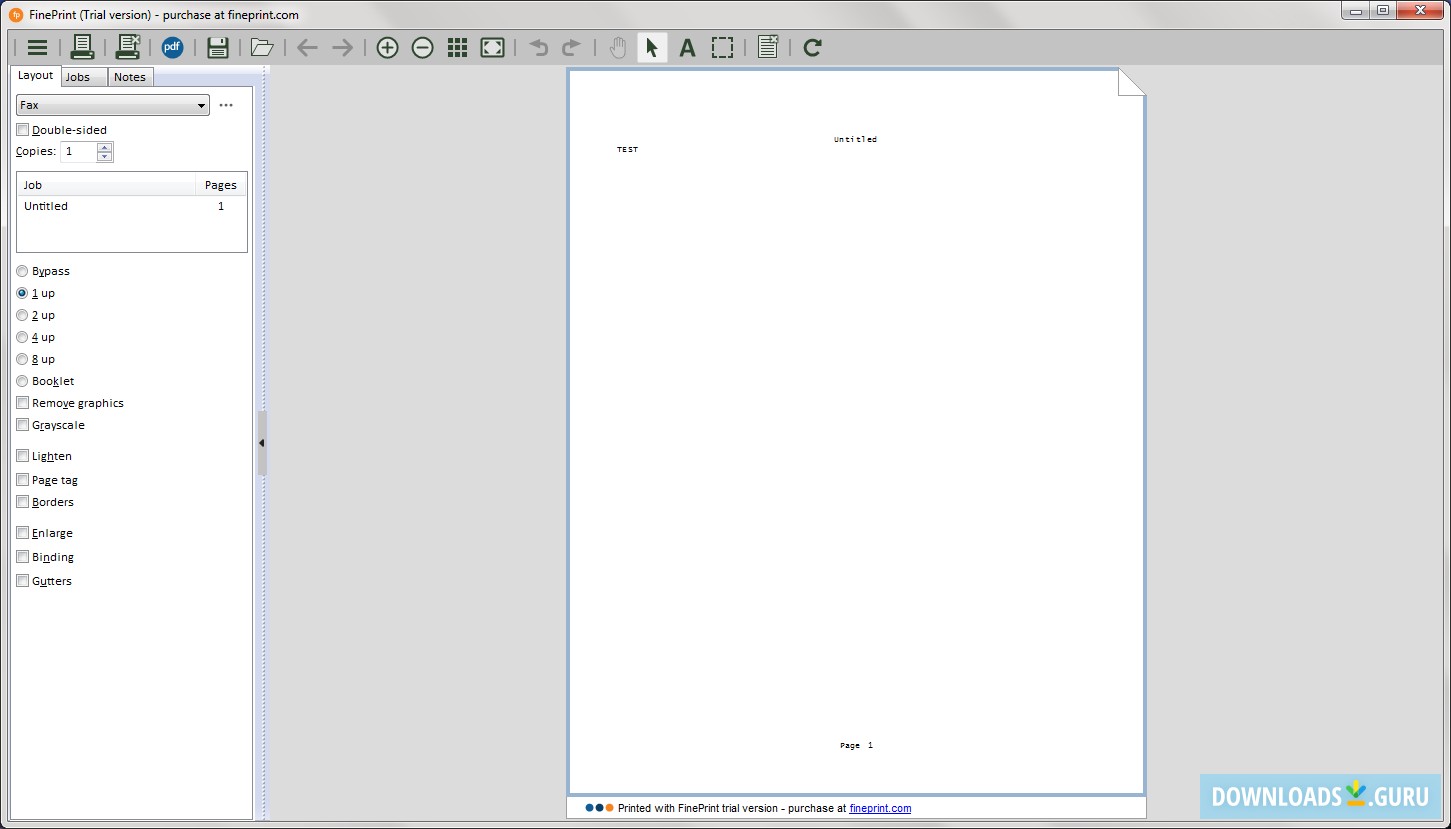Select the Text tool A icon
The image size is (1451, 829).
[687, 48]
